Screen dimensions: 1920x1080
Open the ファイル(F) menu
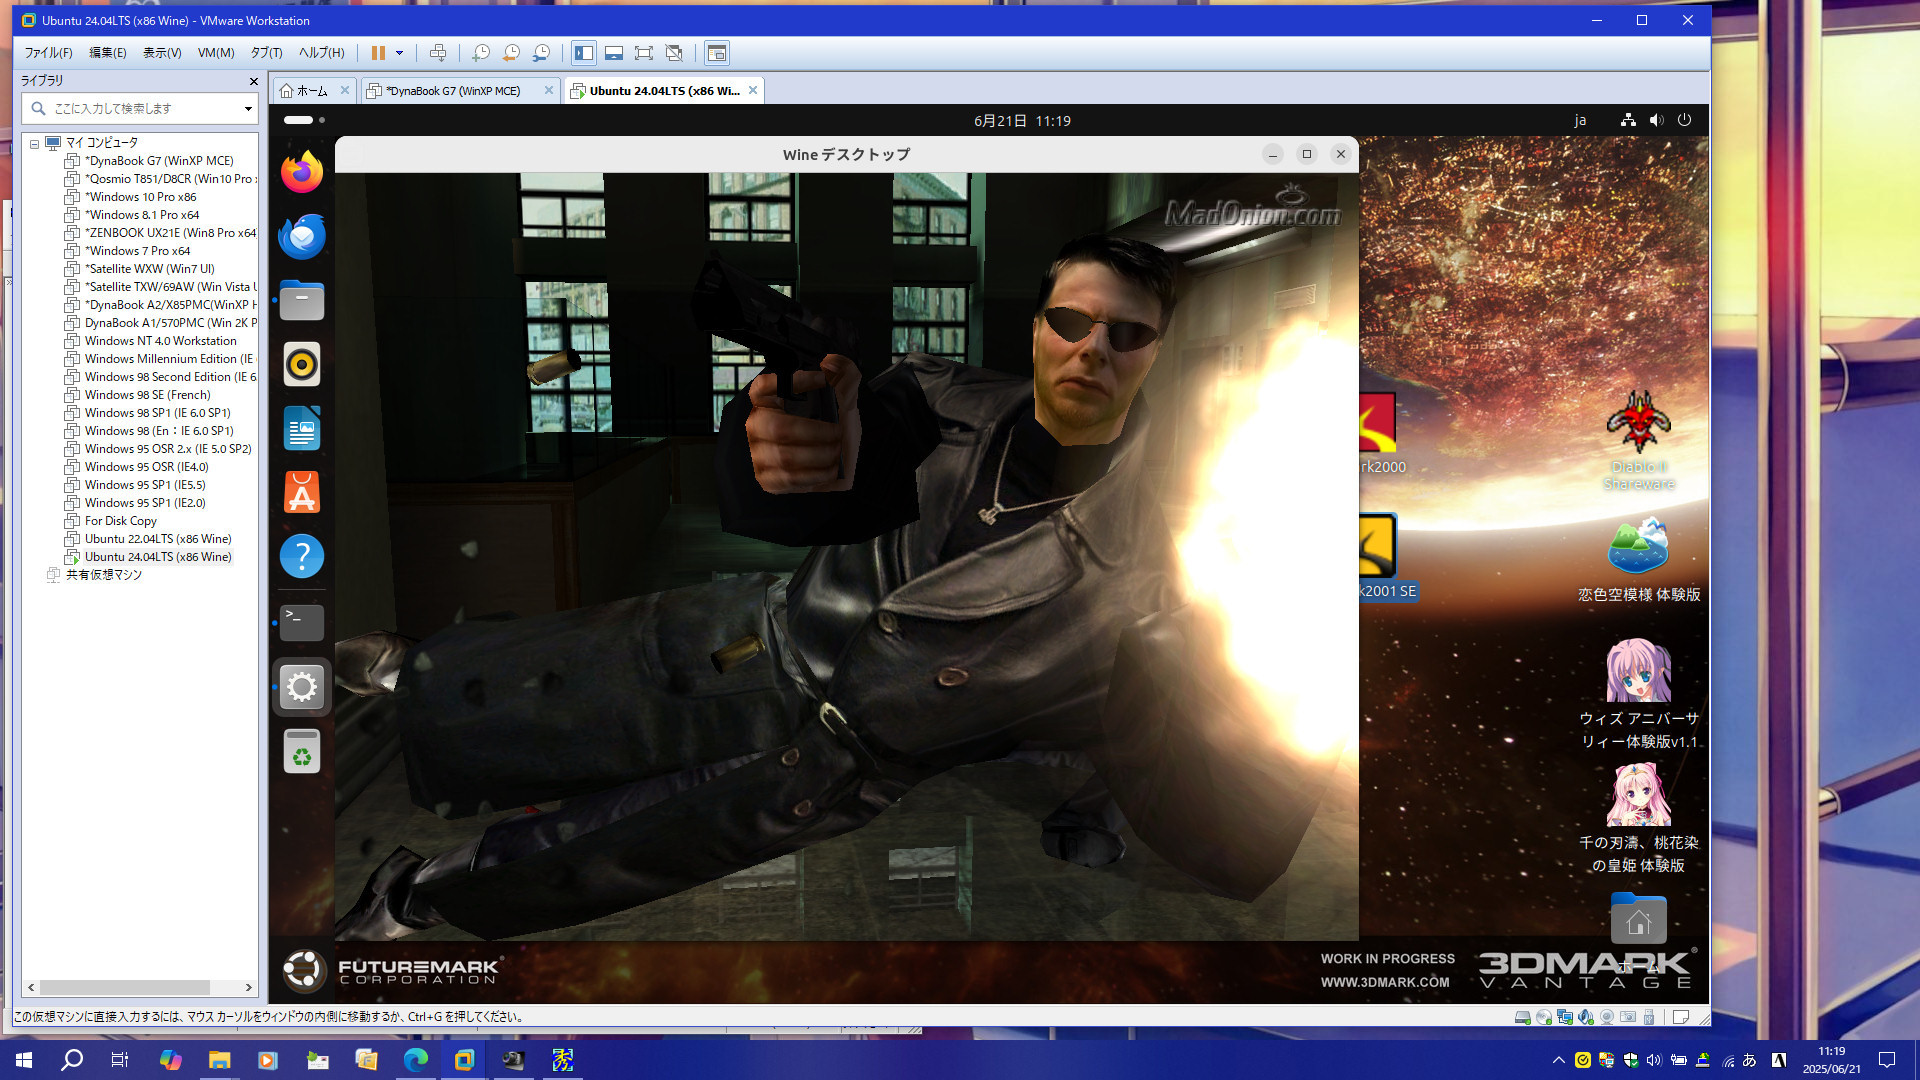point(48,53)
